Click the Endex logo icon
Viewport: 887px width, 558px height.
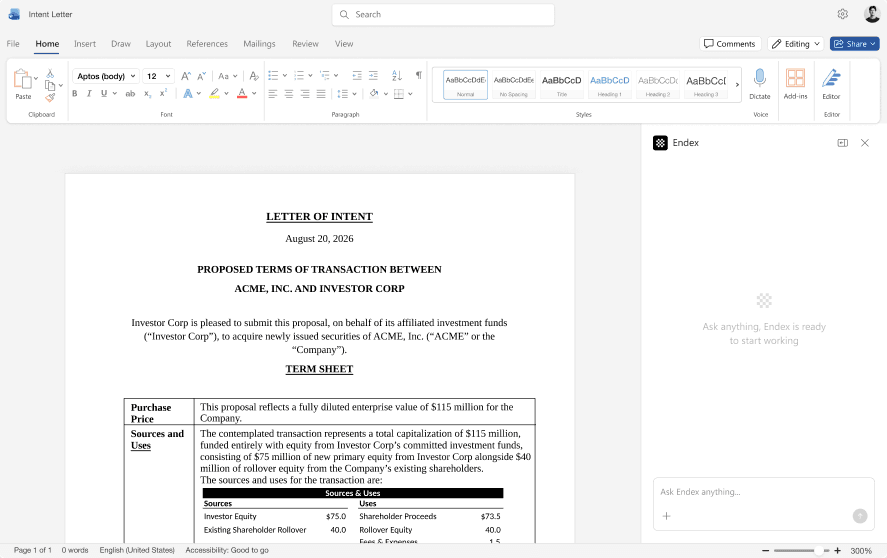point(660,143)
